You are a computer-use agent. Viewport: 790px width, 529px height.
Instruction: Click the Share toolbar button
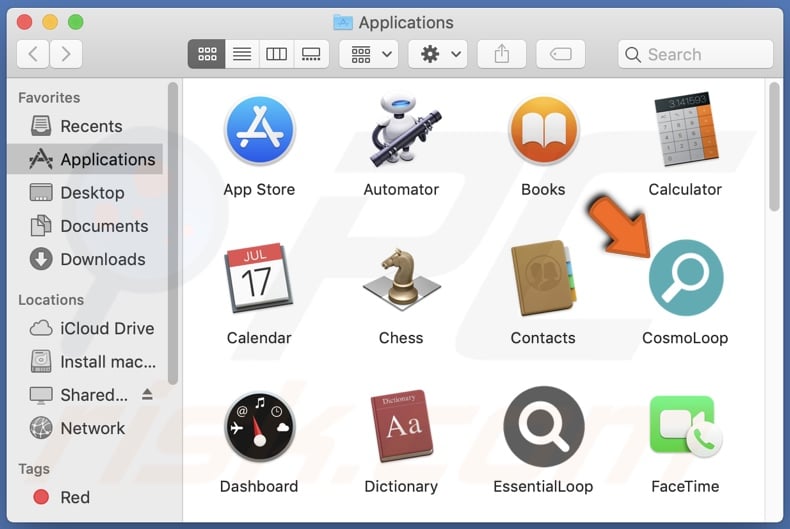pyautogui.click(x=501, y=54)
